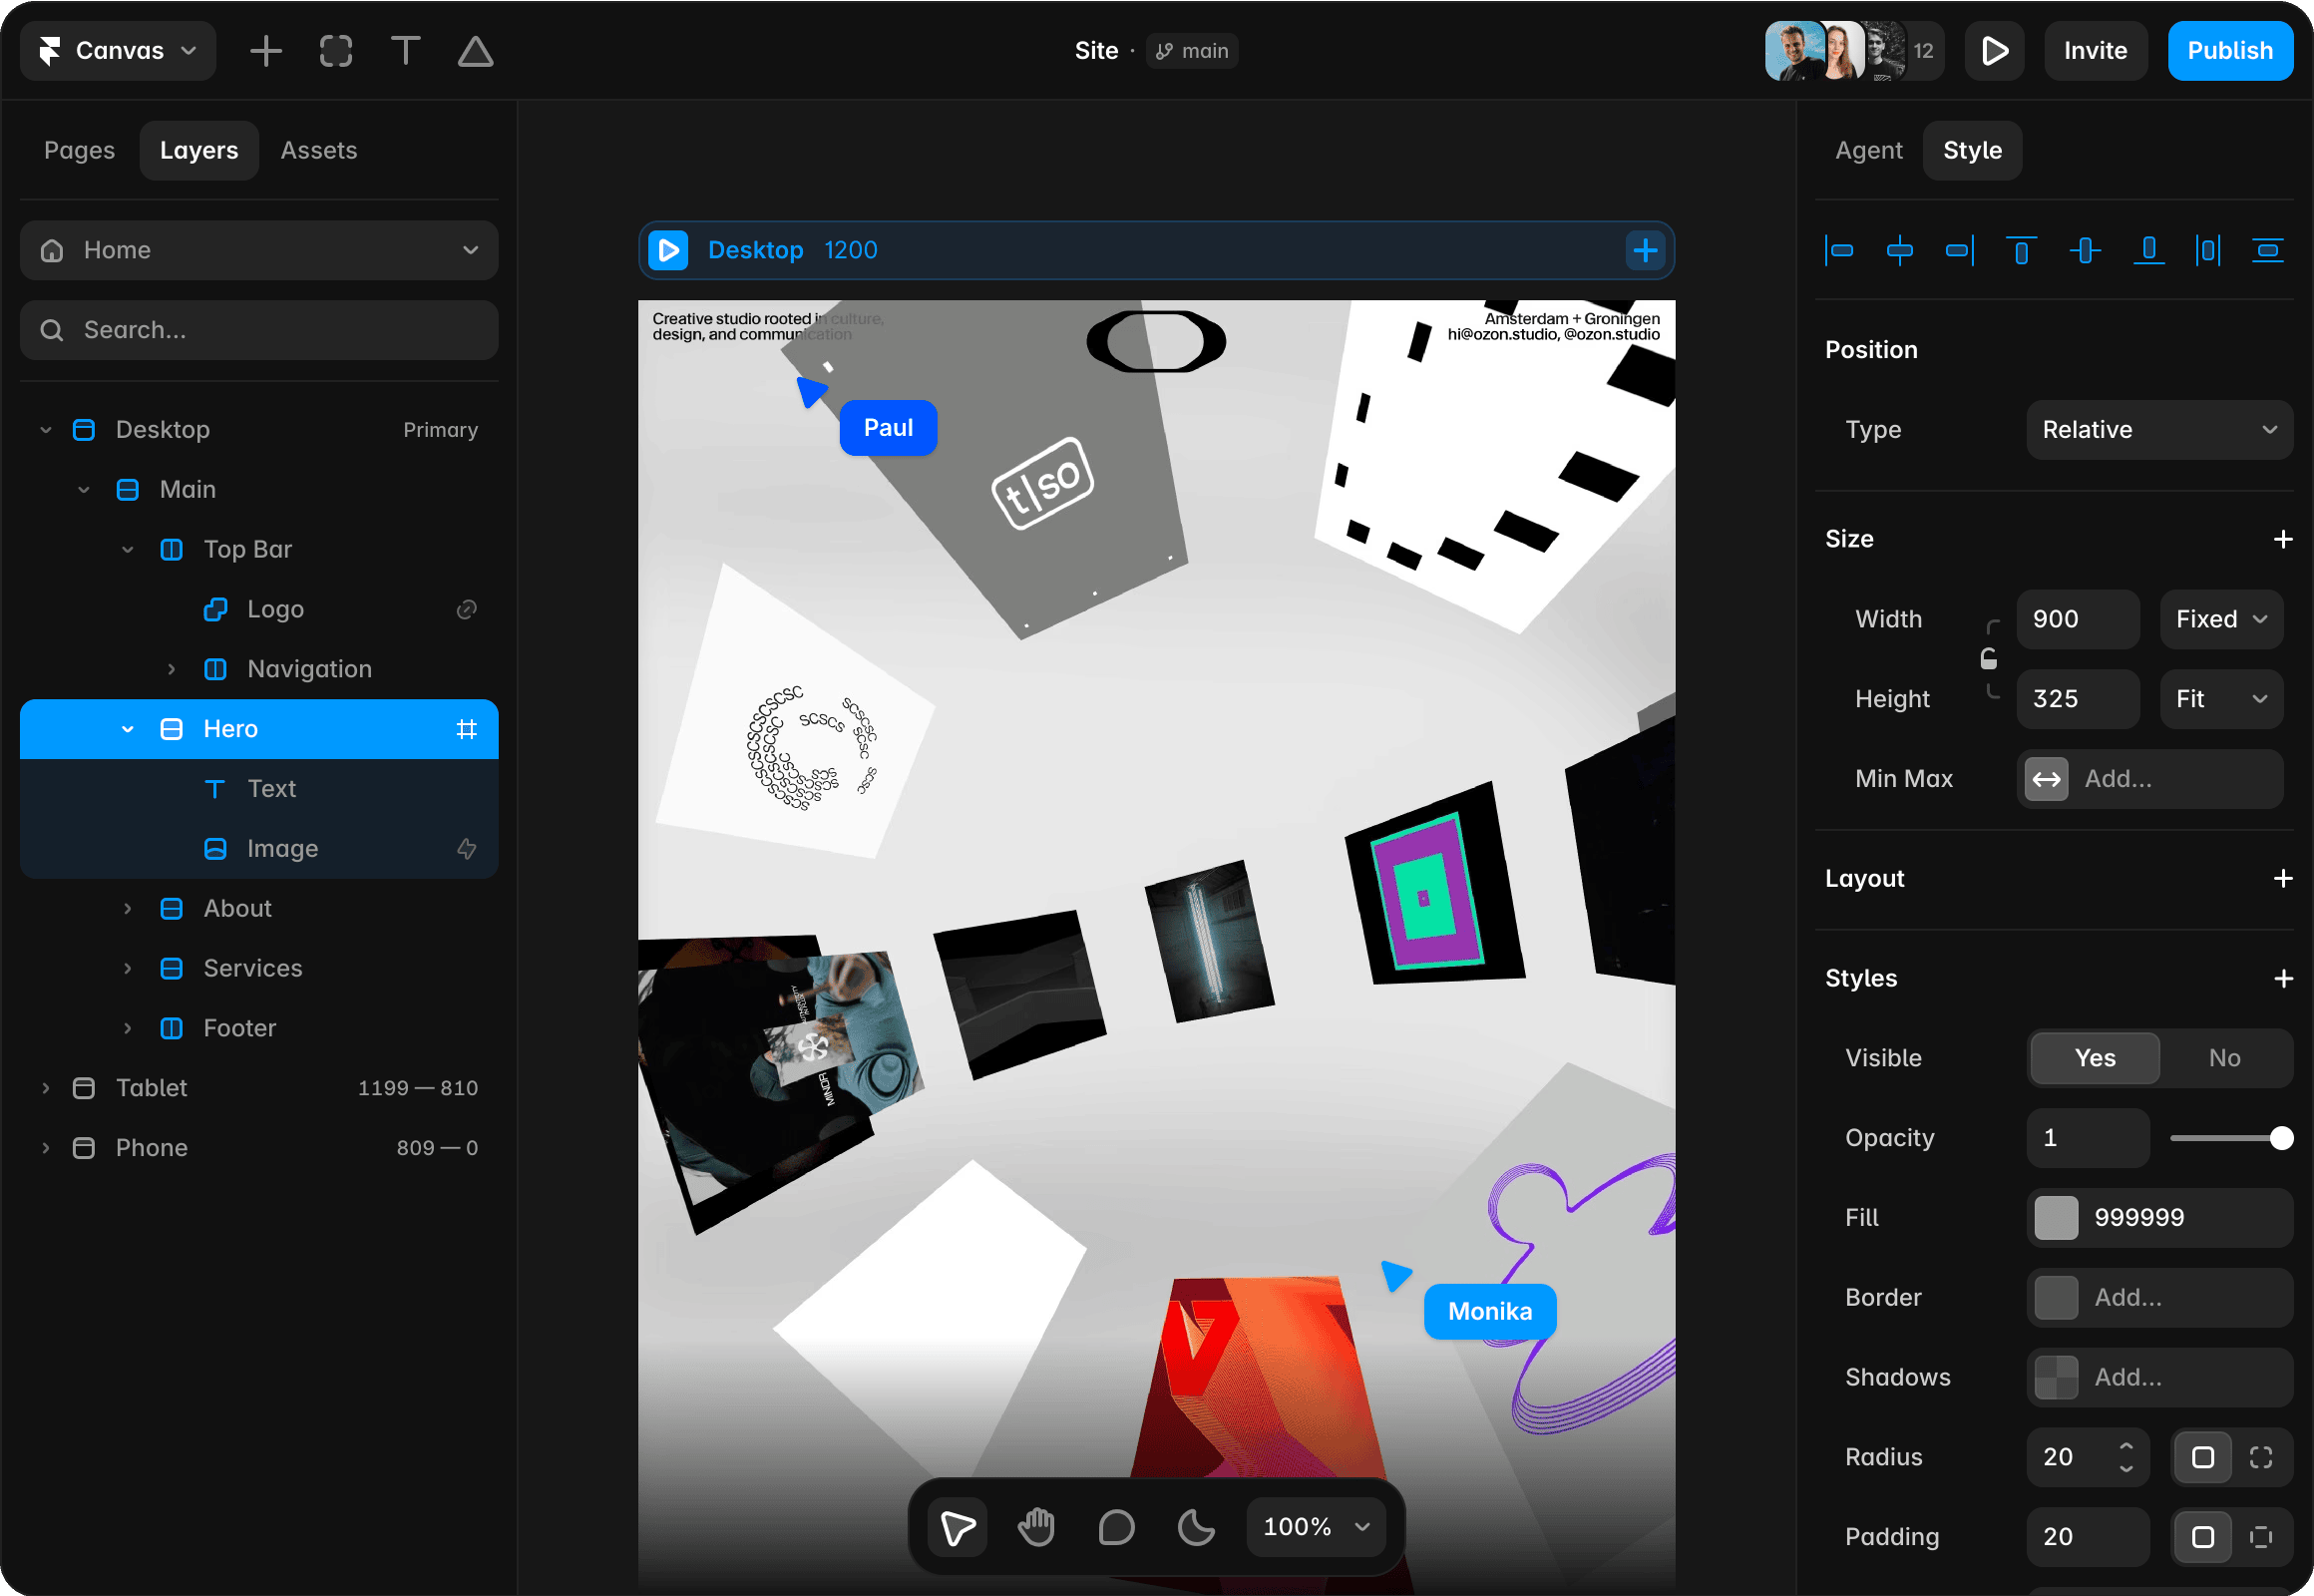Select uniform radius mode
2314x1596 pixels.
[x=2202, y=1457]
